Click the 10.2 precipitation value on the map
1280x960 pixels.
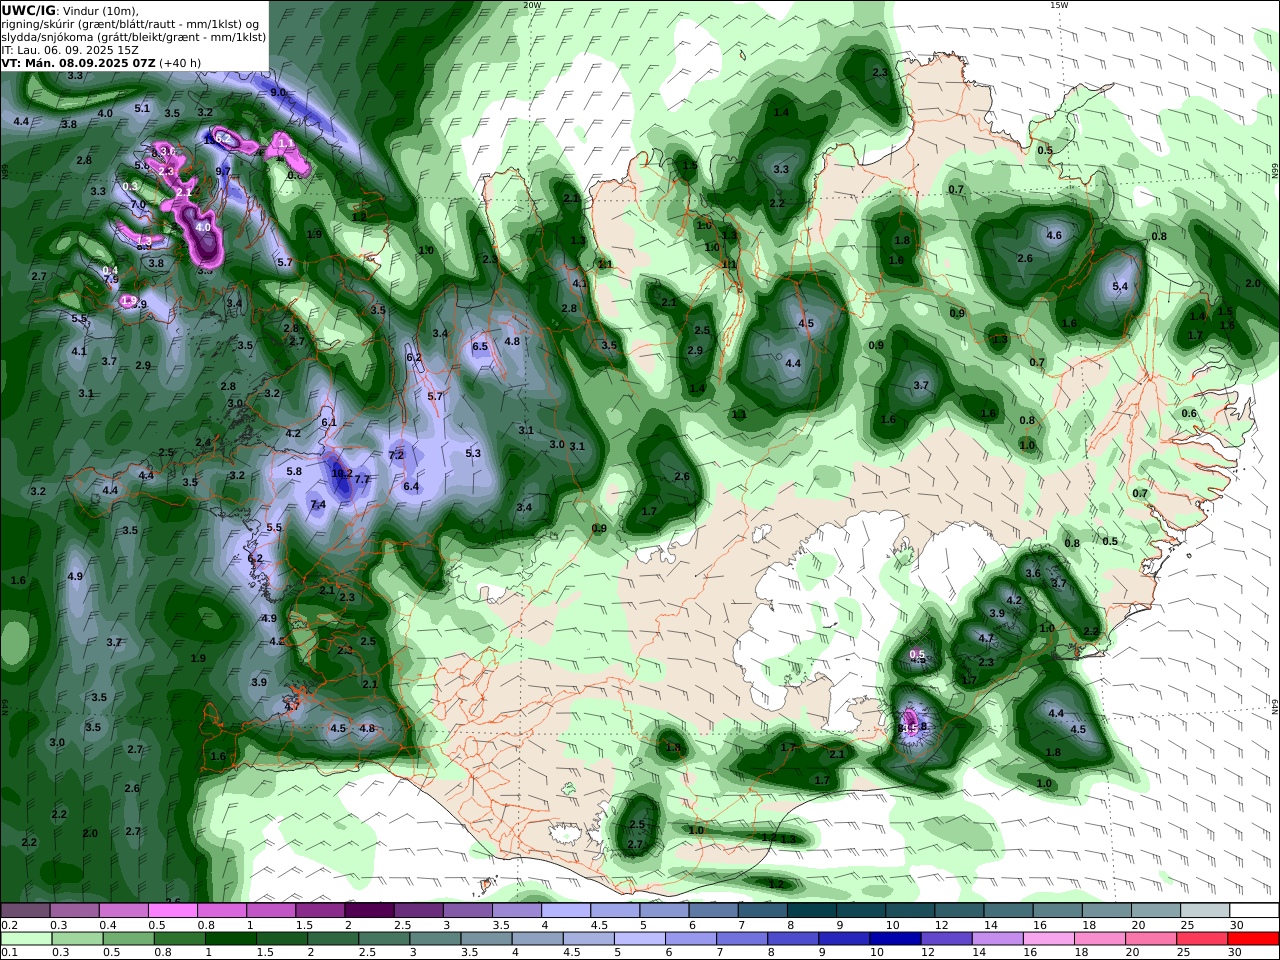point(342,474)
